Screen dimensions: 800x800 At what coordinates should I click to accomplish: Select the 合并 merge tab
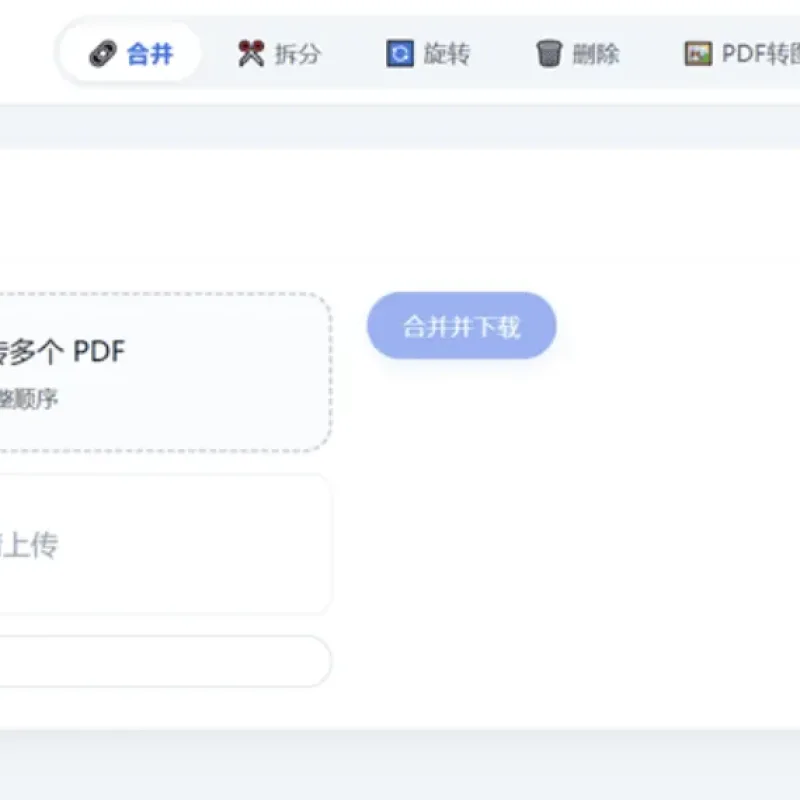click(x=131, y=53)
